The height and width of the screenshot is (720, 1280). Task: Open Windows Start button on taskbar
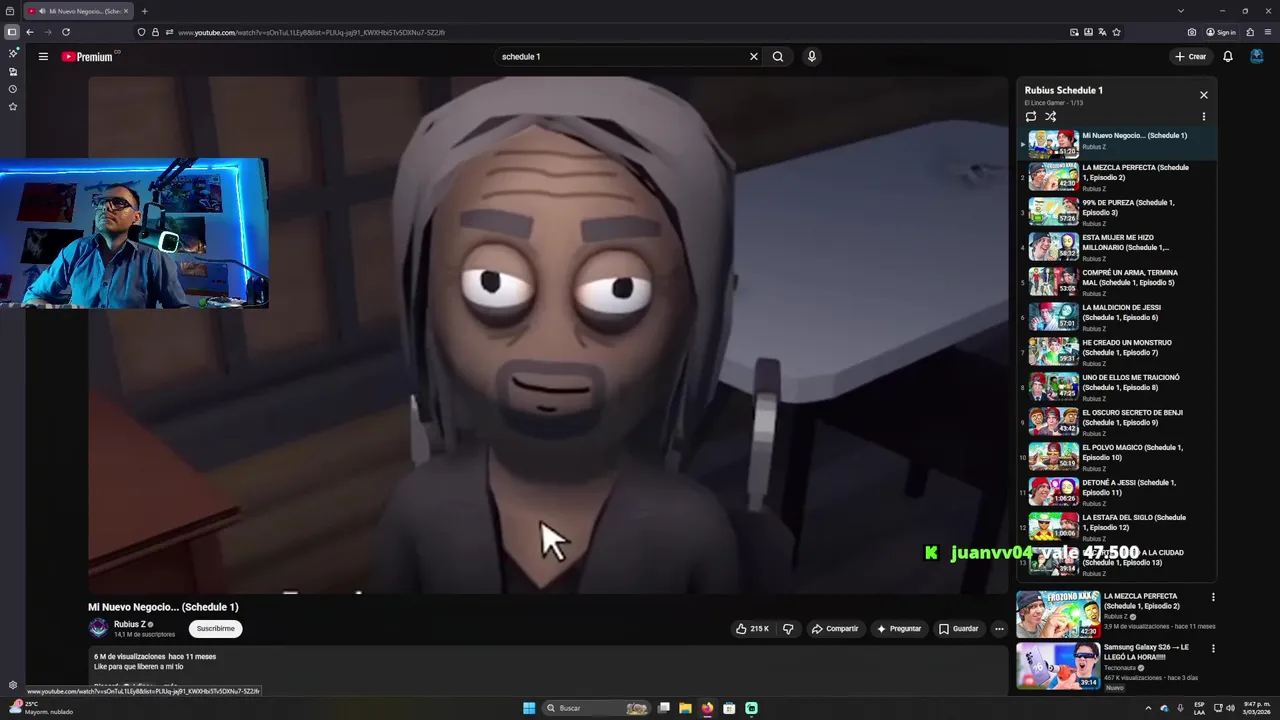[529, 708]
